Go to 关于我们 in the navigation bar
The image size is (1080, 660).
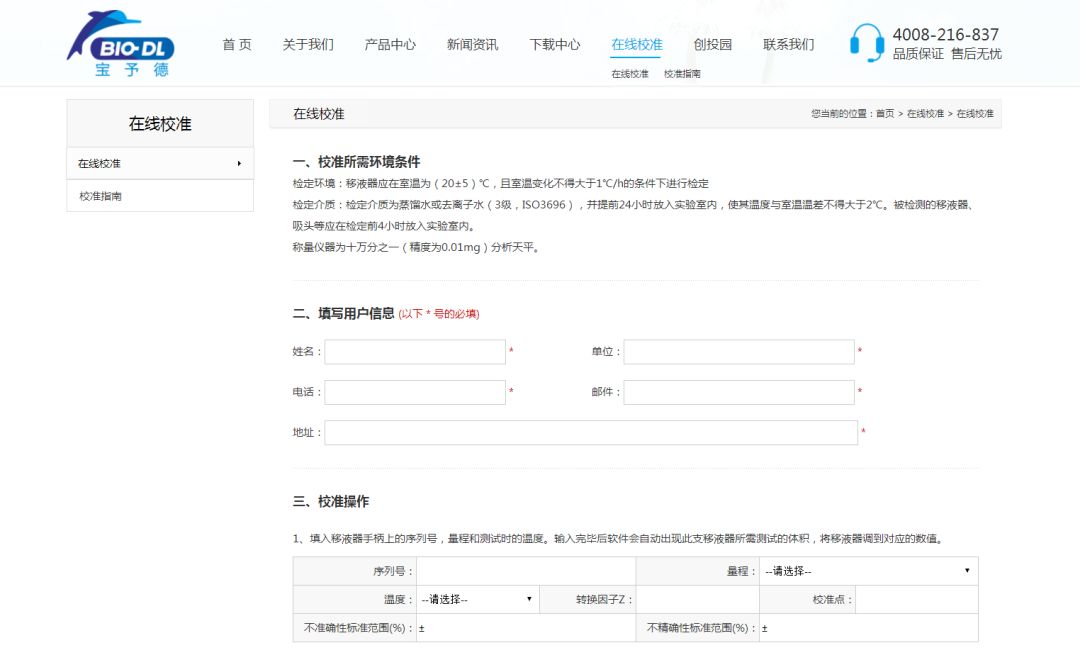tap(308, 45)
